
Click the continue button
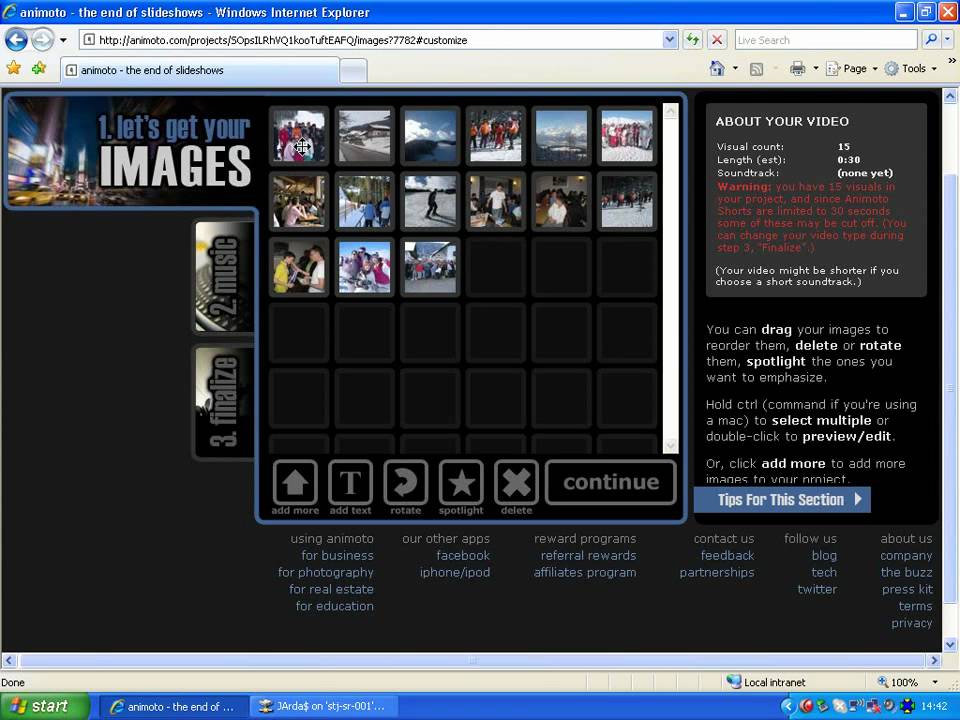[610, 482]
